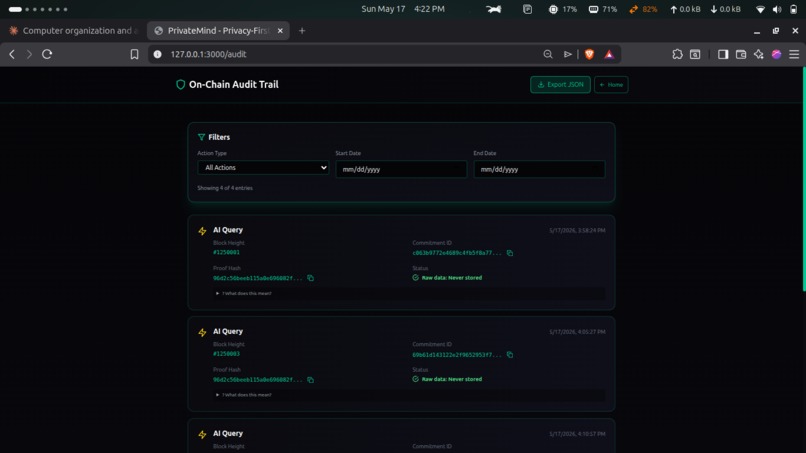This screenshot has height=453, width=806.
Task: Open the memory usage 71% indicator
Action: (603, 9)
